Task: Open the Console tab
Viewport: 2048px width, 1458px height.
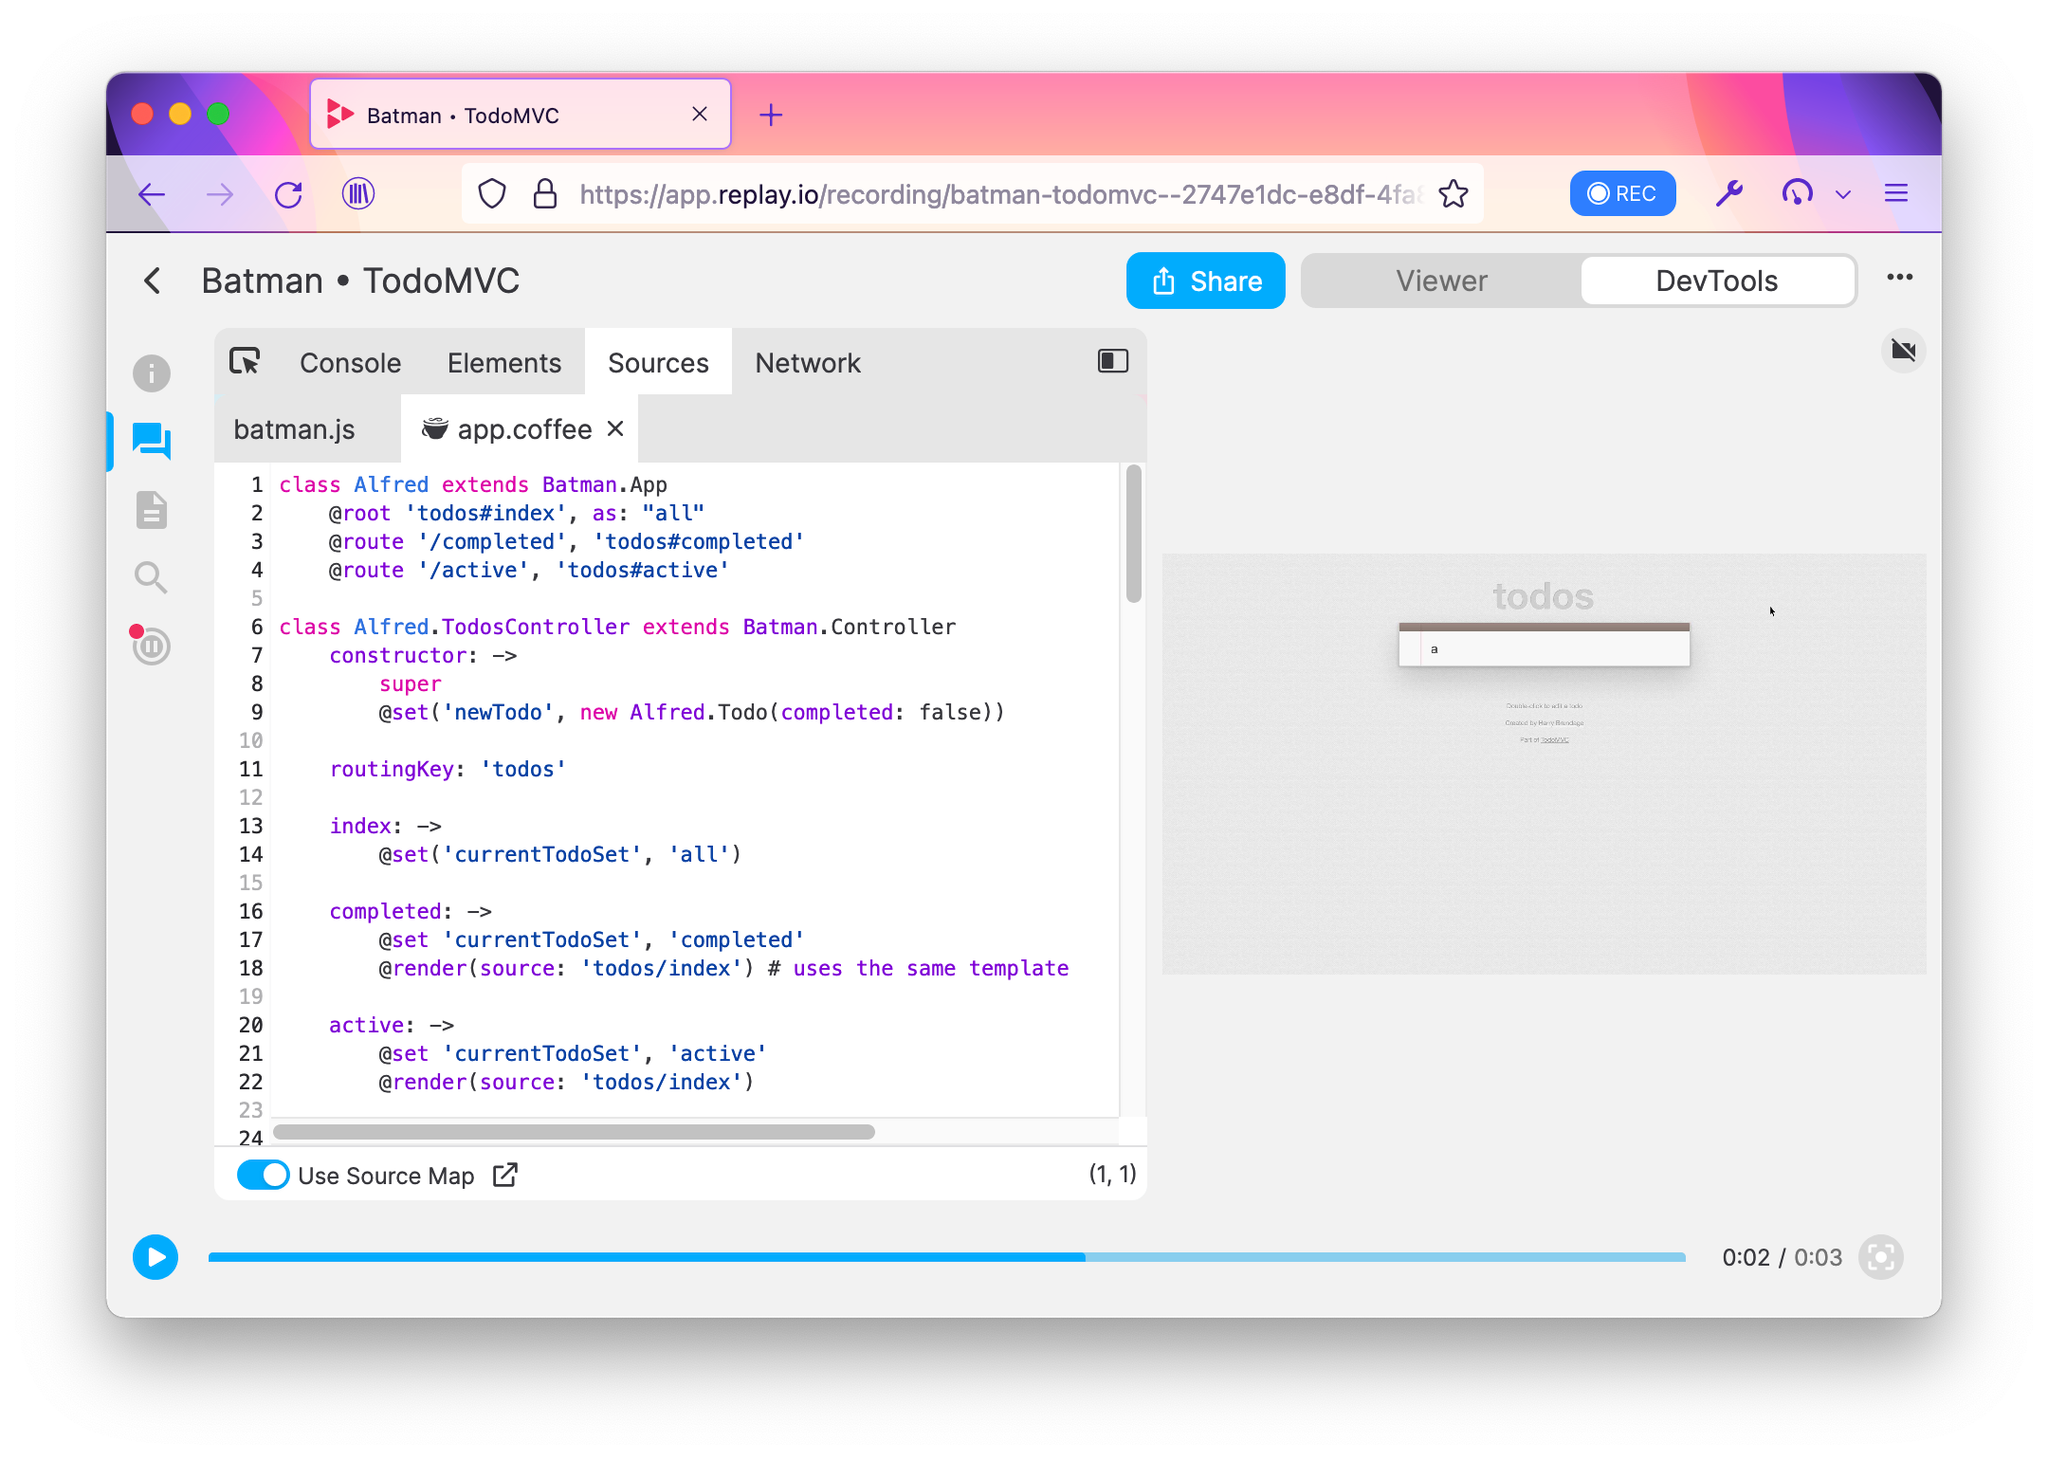Action: click(x=350, y=363)
